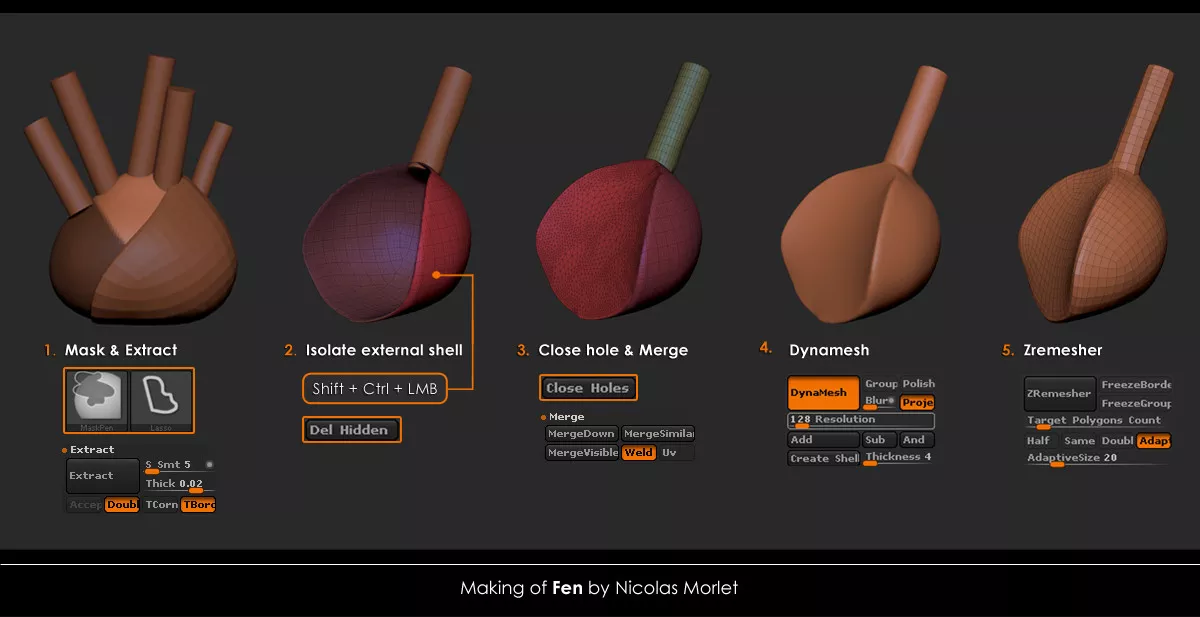The width and height of the screenshot is (1200, 617).
Task: Collapse the Extract section header
Action: click(91, 450)
